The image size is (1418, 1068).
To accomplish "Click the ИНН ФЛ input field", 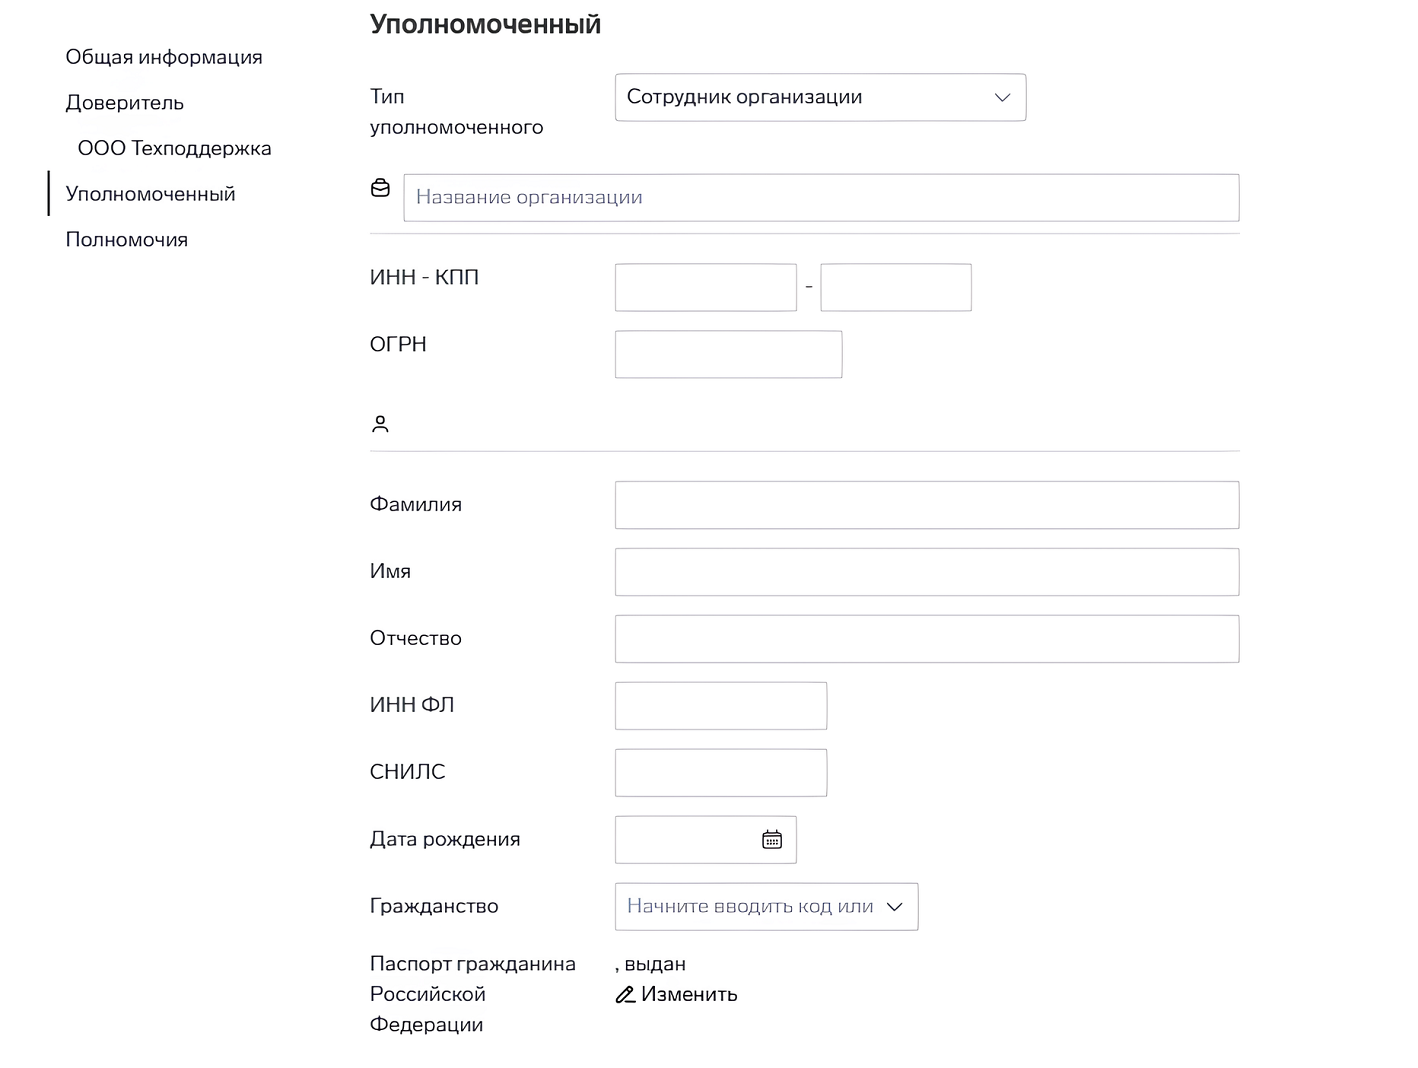I will (721, 706).
